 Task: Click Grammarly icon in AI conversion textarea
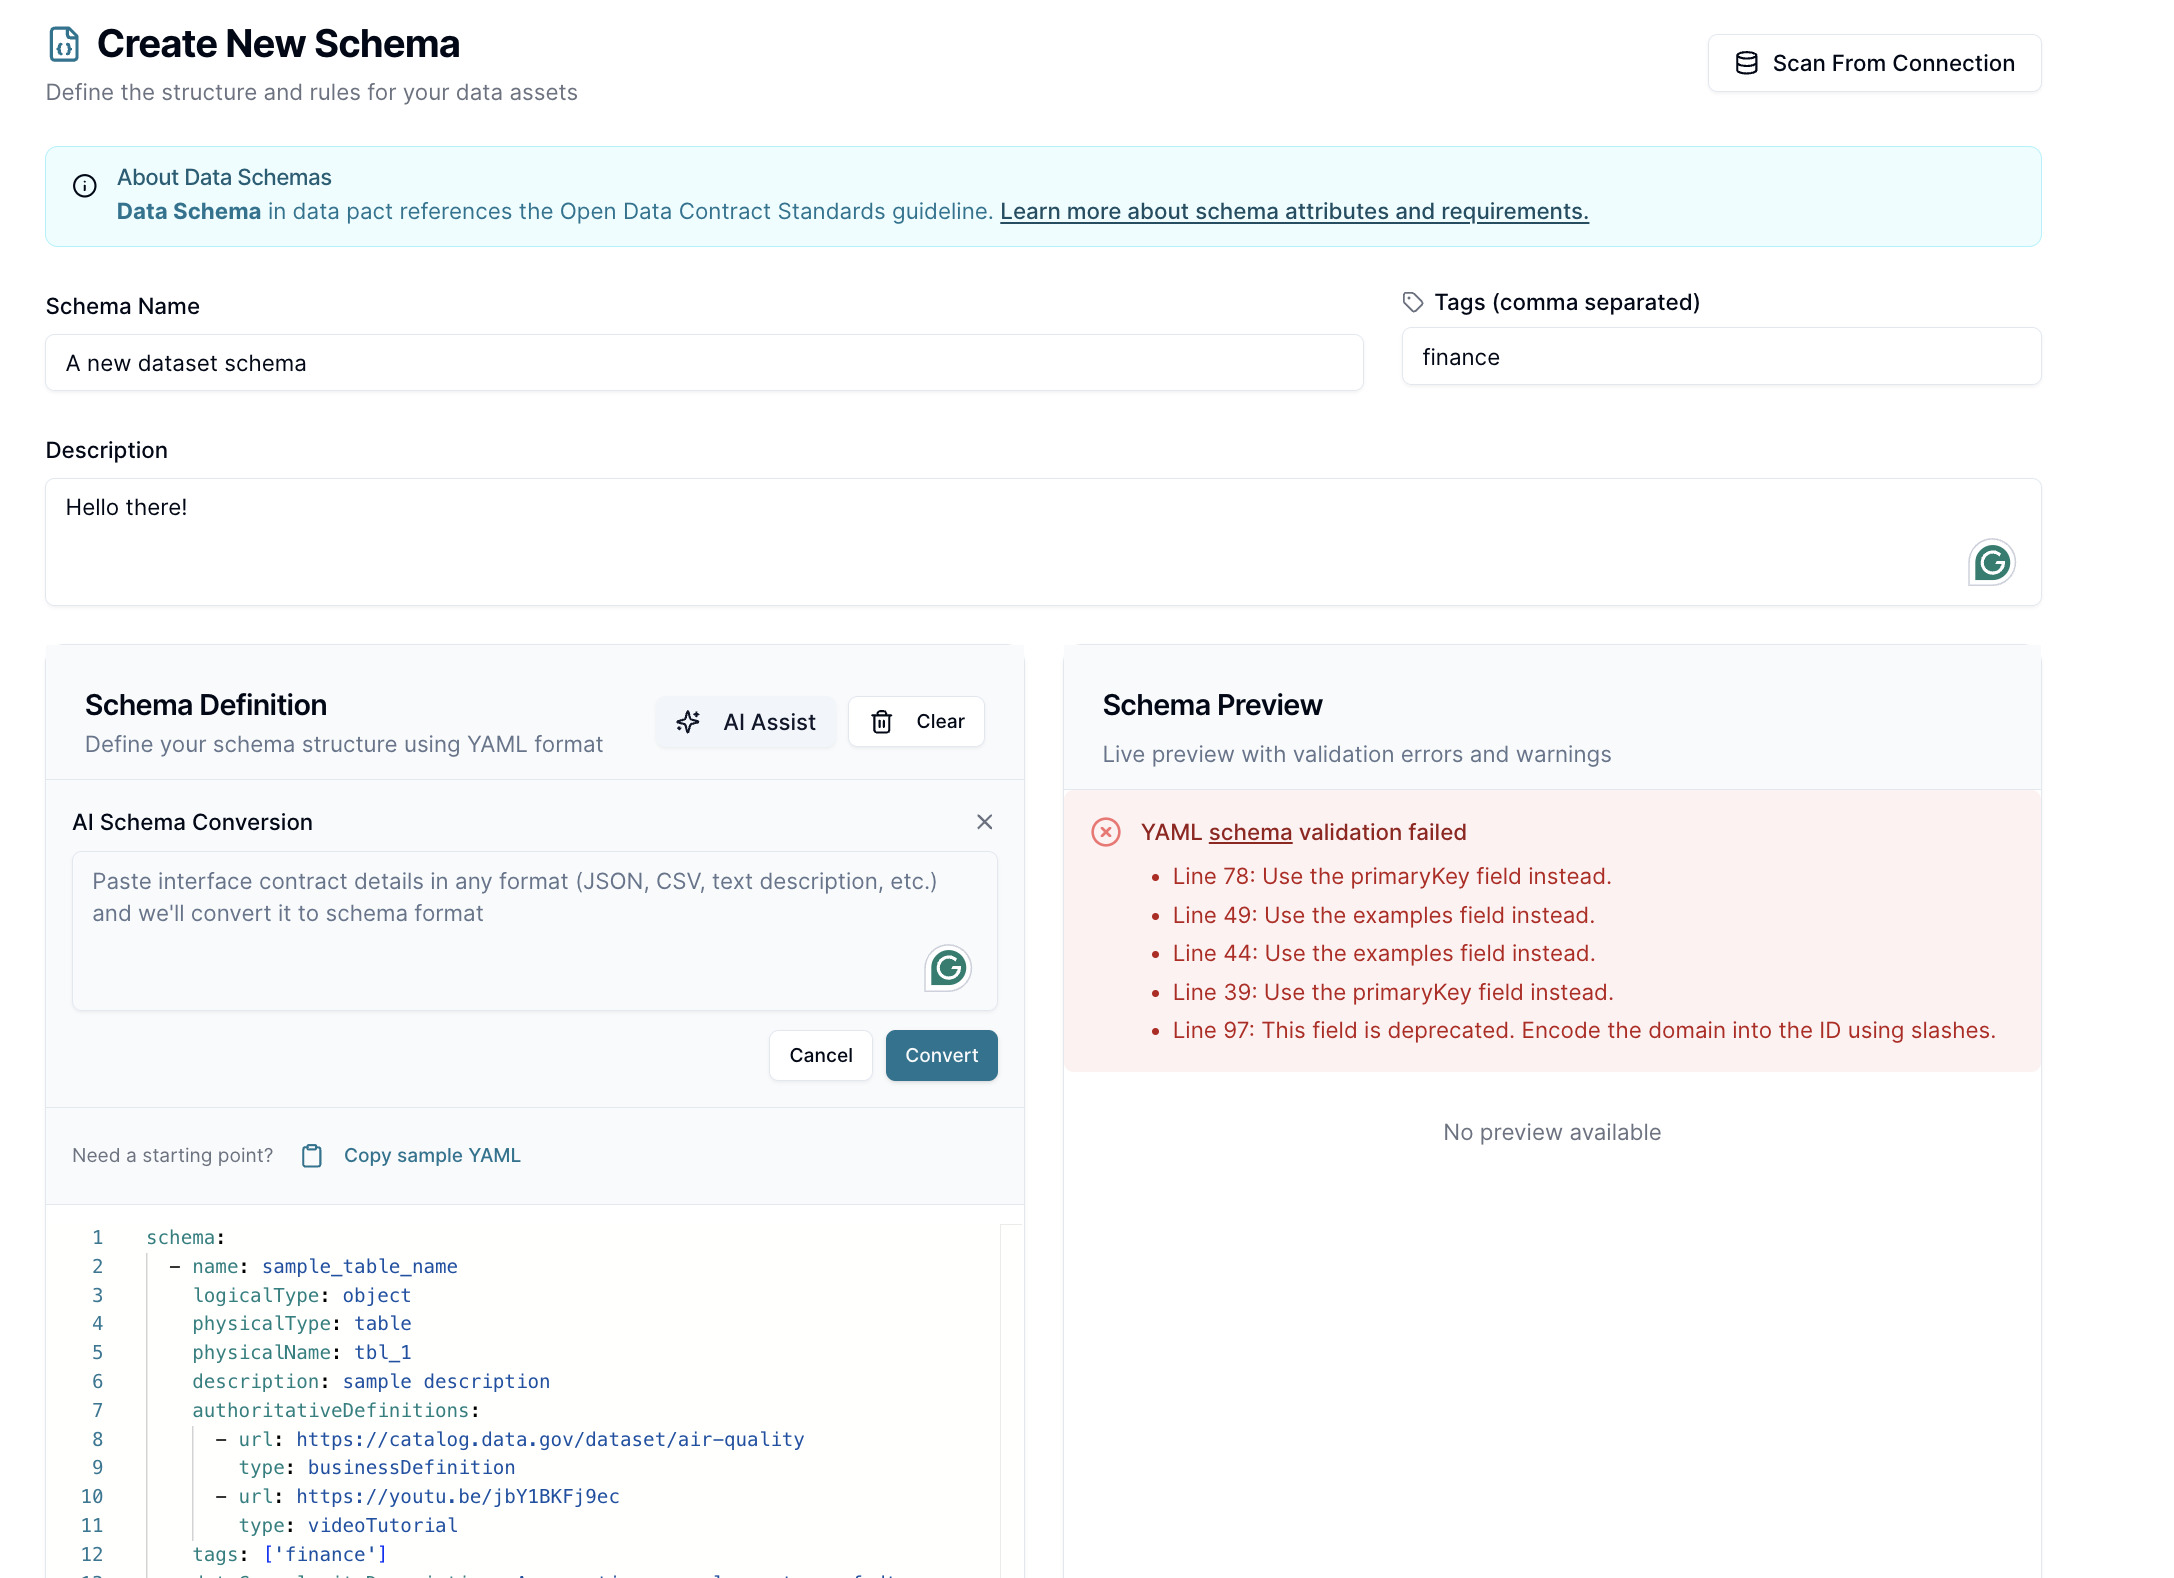[947, 968]
